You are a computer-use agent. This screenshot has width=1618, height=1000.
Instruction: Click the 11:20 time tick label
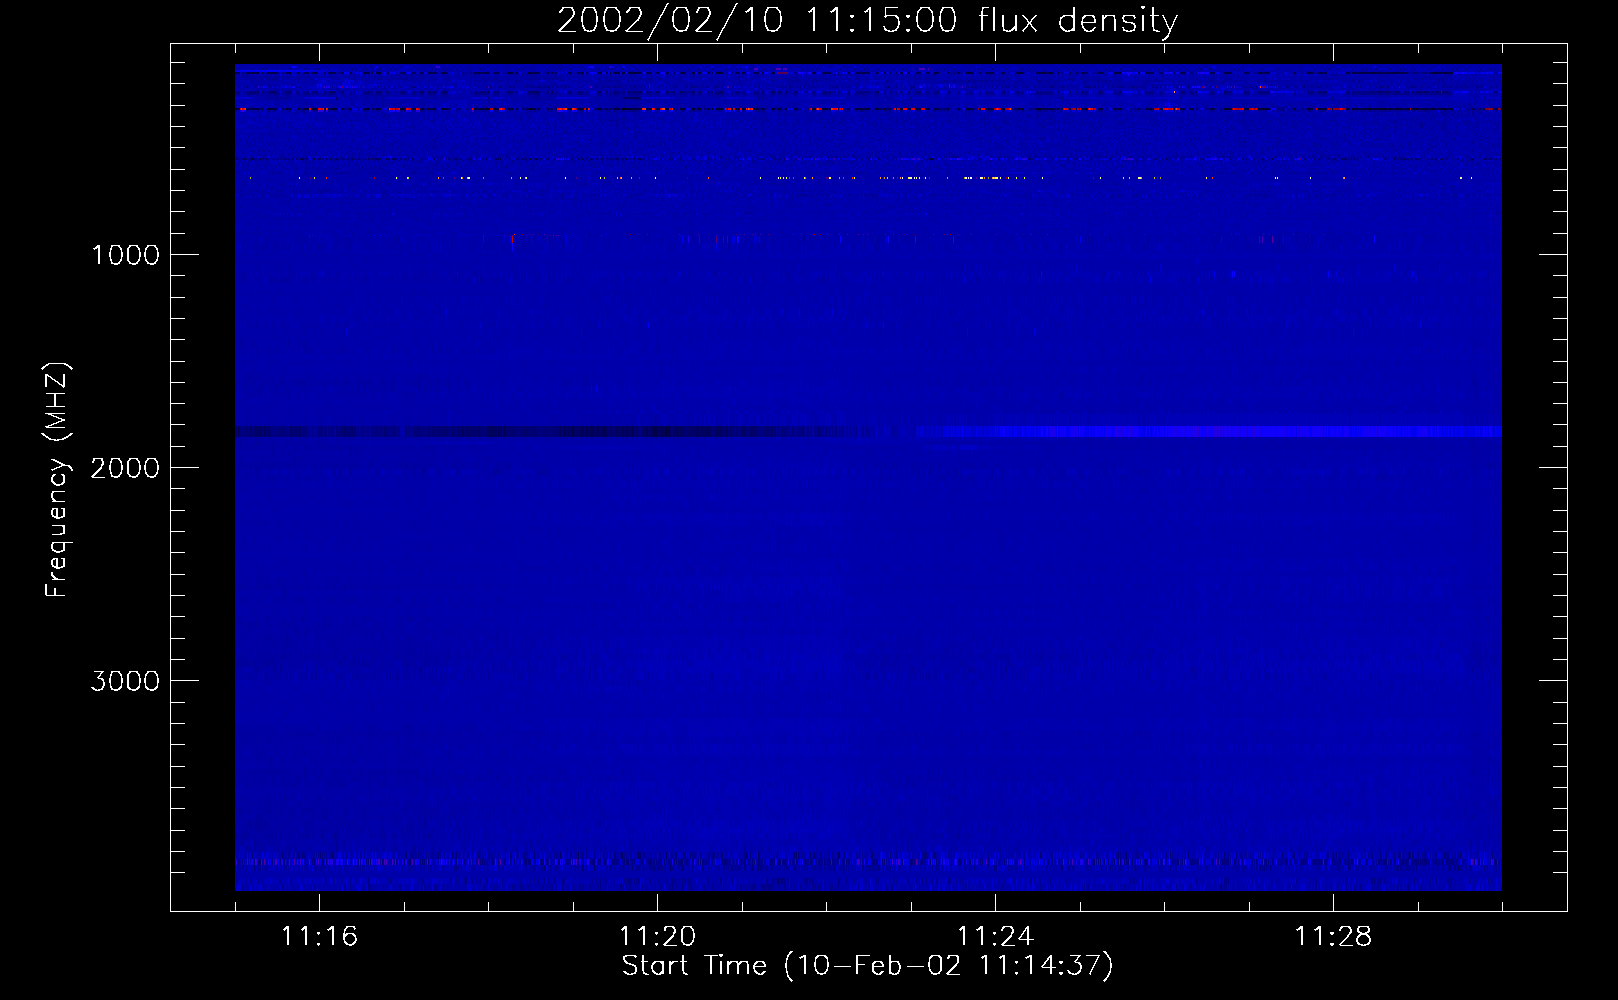pos(657,937)
